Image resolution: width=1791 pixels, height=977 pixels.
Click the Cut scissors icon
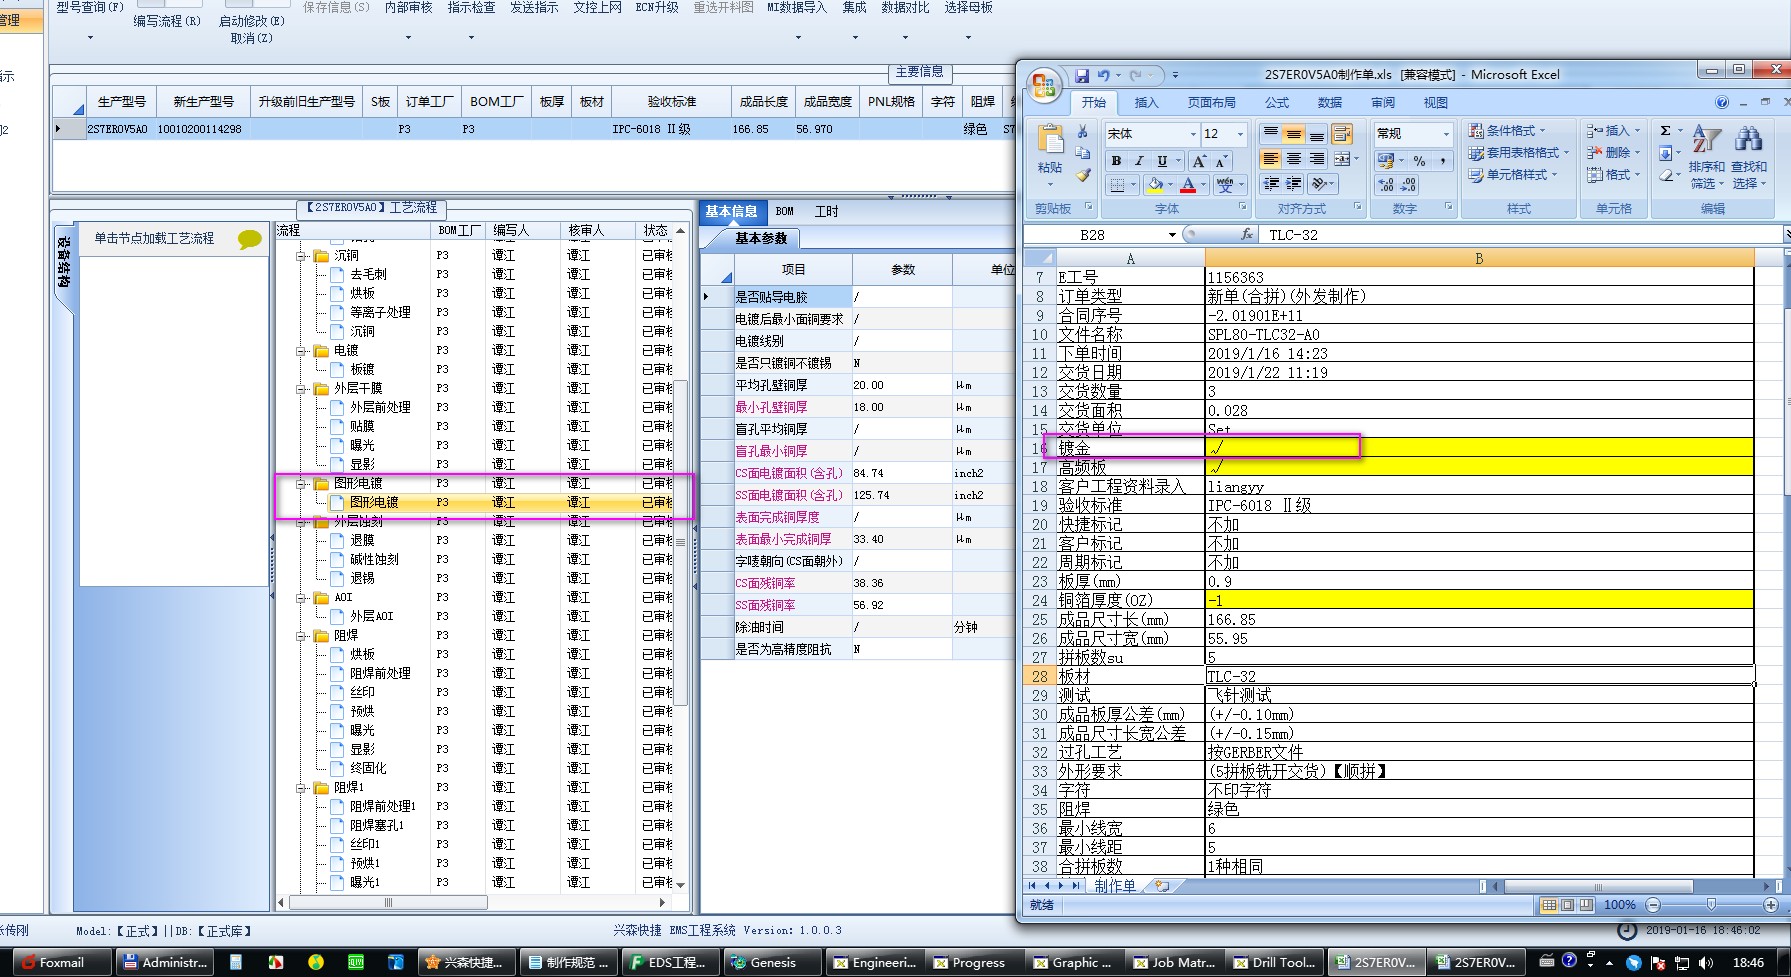pos(1082,132)
